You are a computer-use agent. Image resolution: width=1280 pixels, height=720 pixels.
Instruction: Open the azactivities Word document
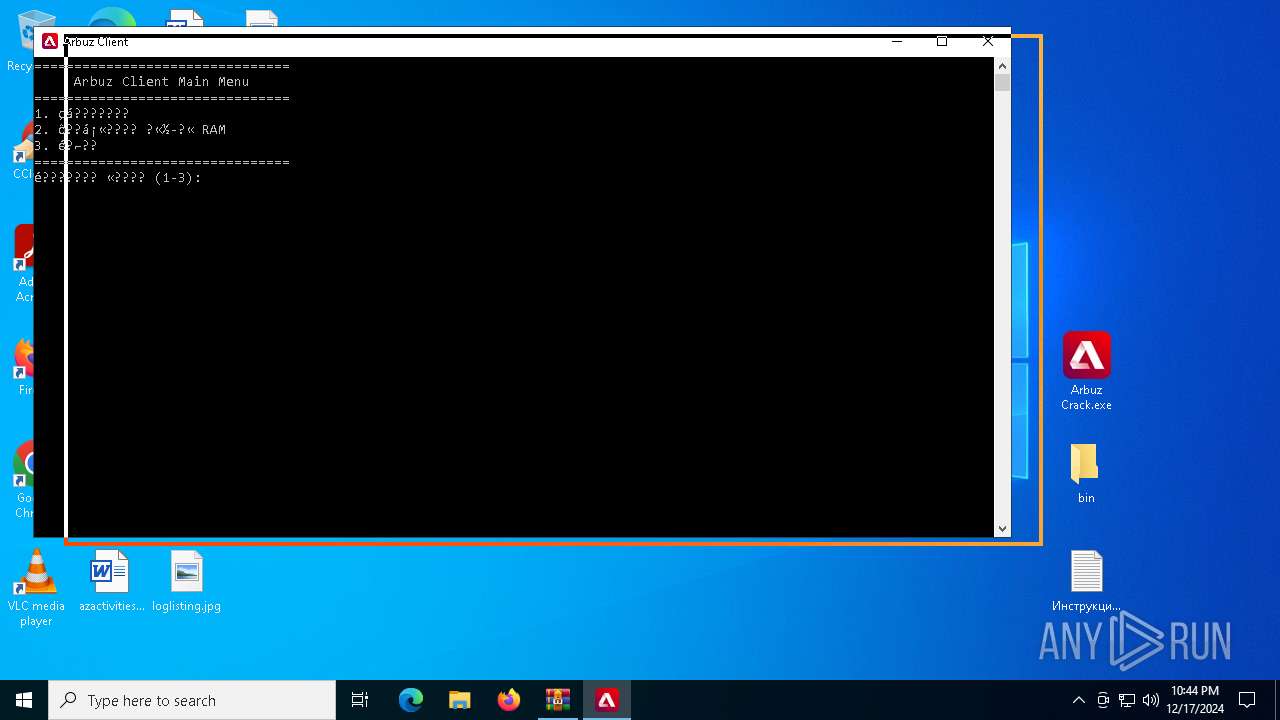click(111, 581)
